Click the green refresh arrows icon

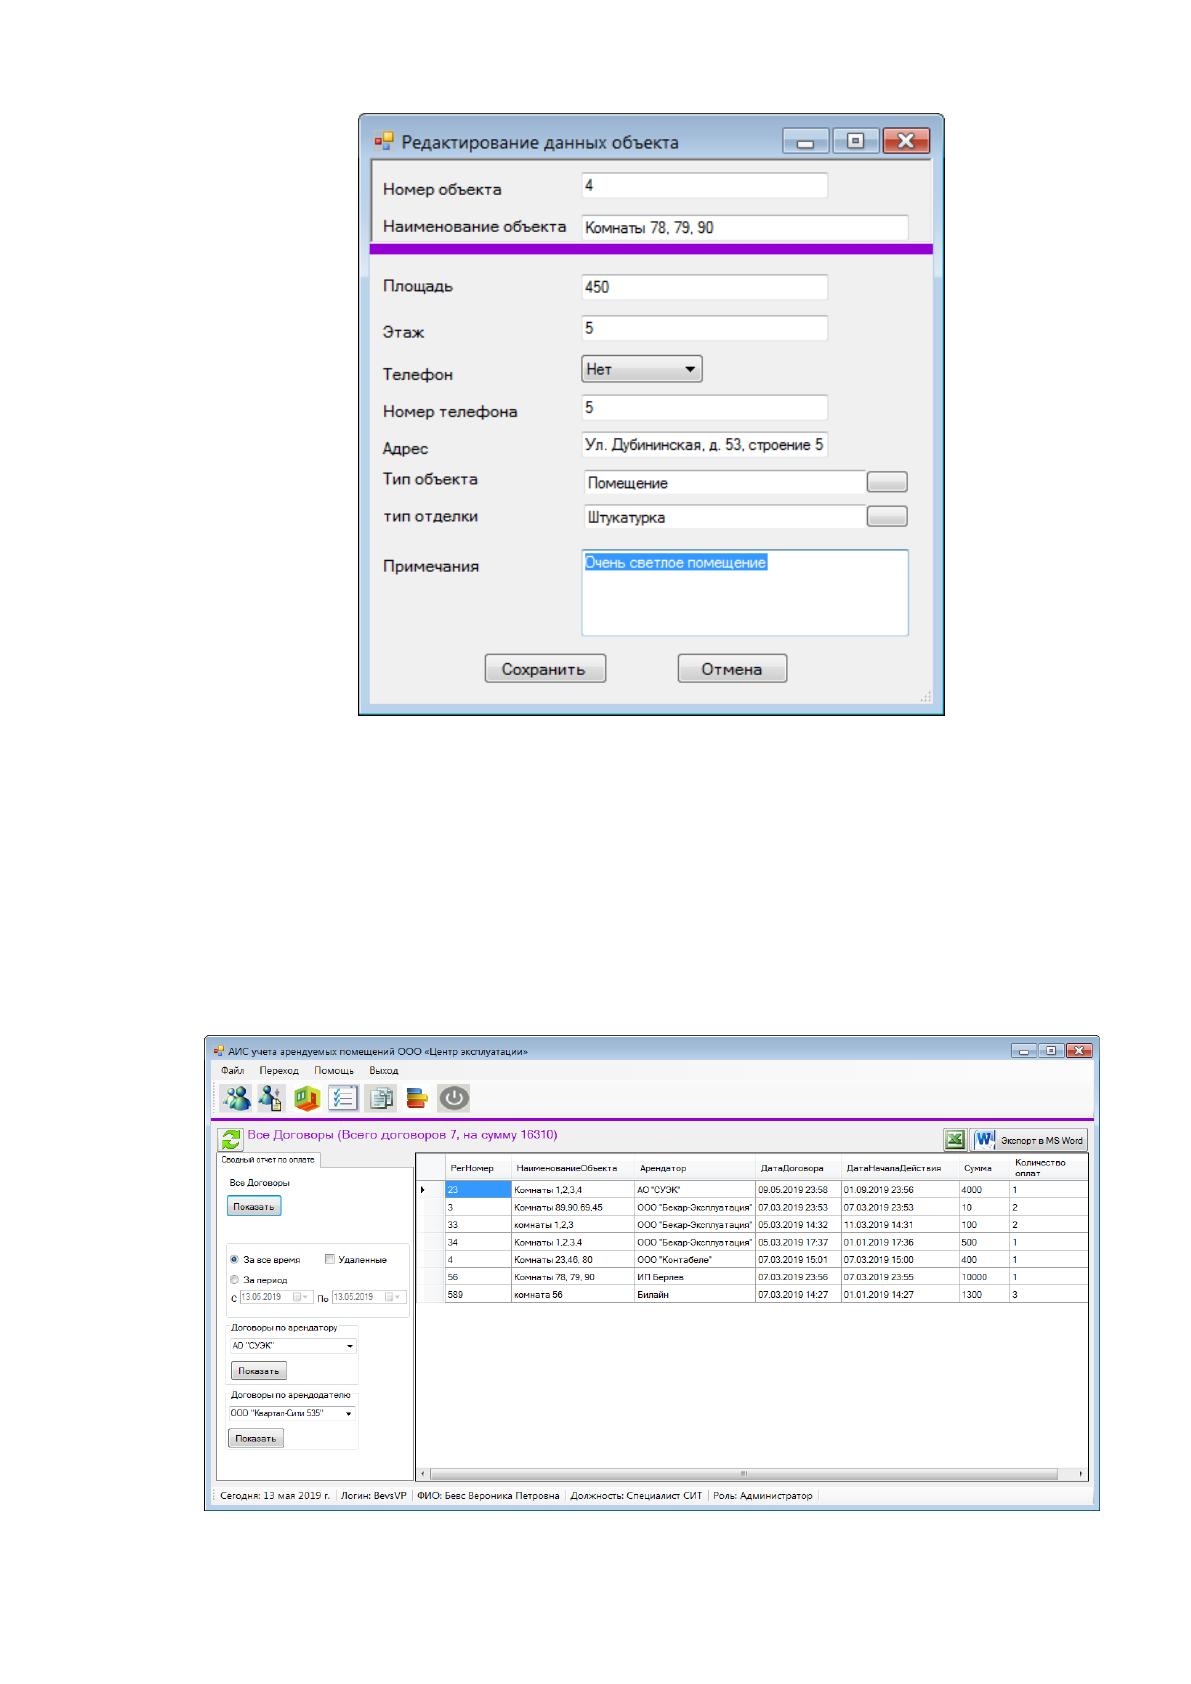pos(231,1140)
